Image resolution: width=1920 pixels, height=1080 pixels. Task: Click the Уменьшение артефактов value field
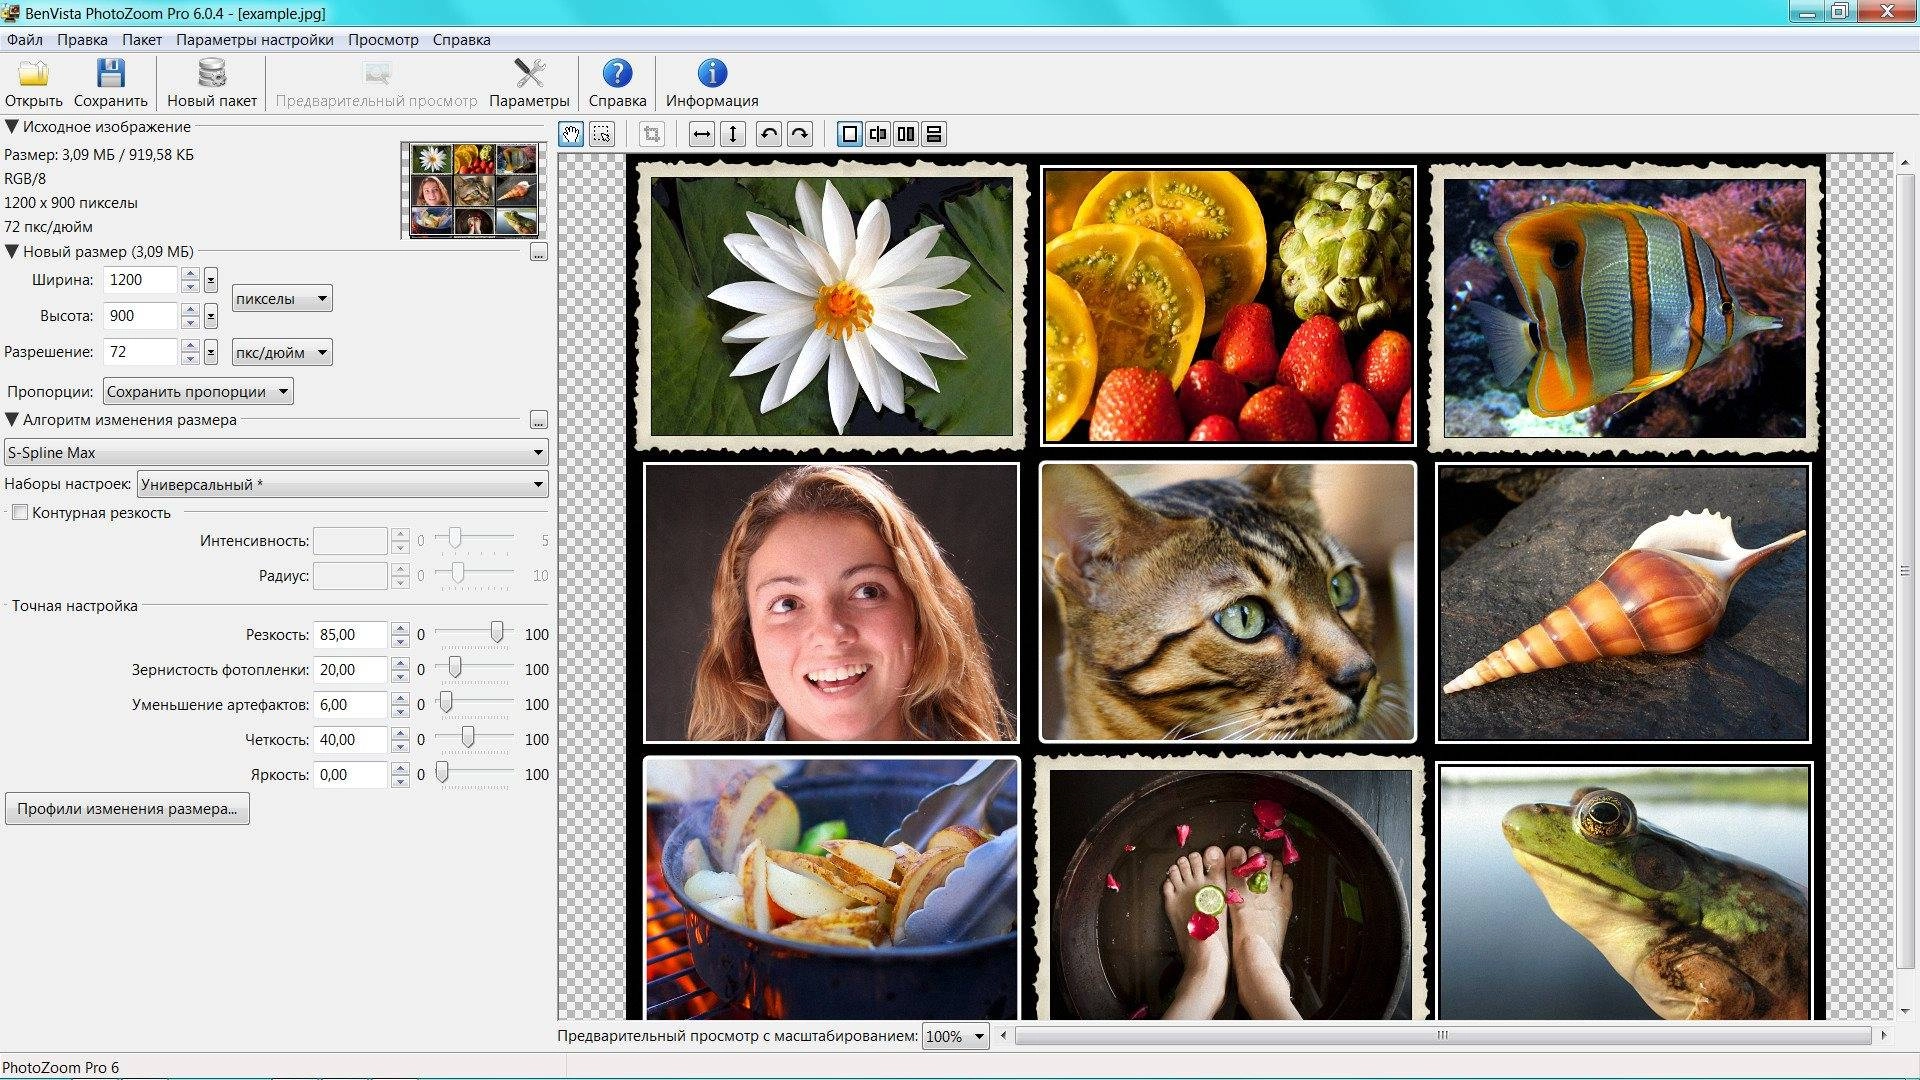[x=350, y=705]
